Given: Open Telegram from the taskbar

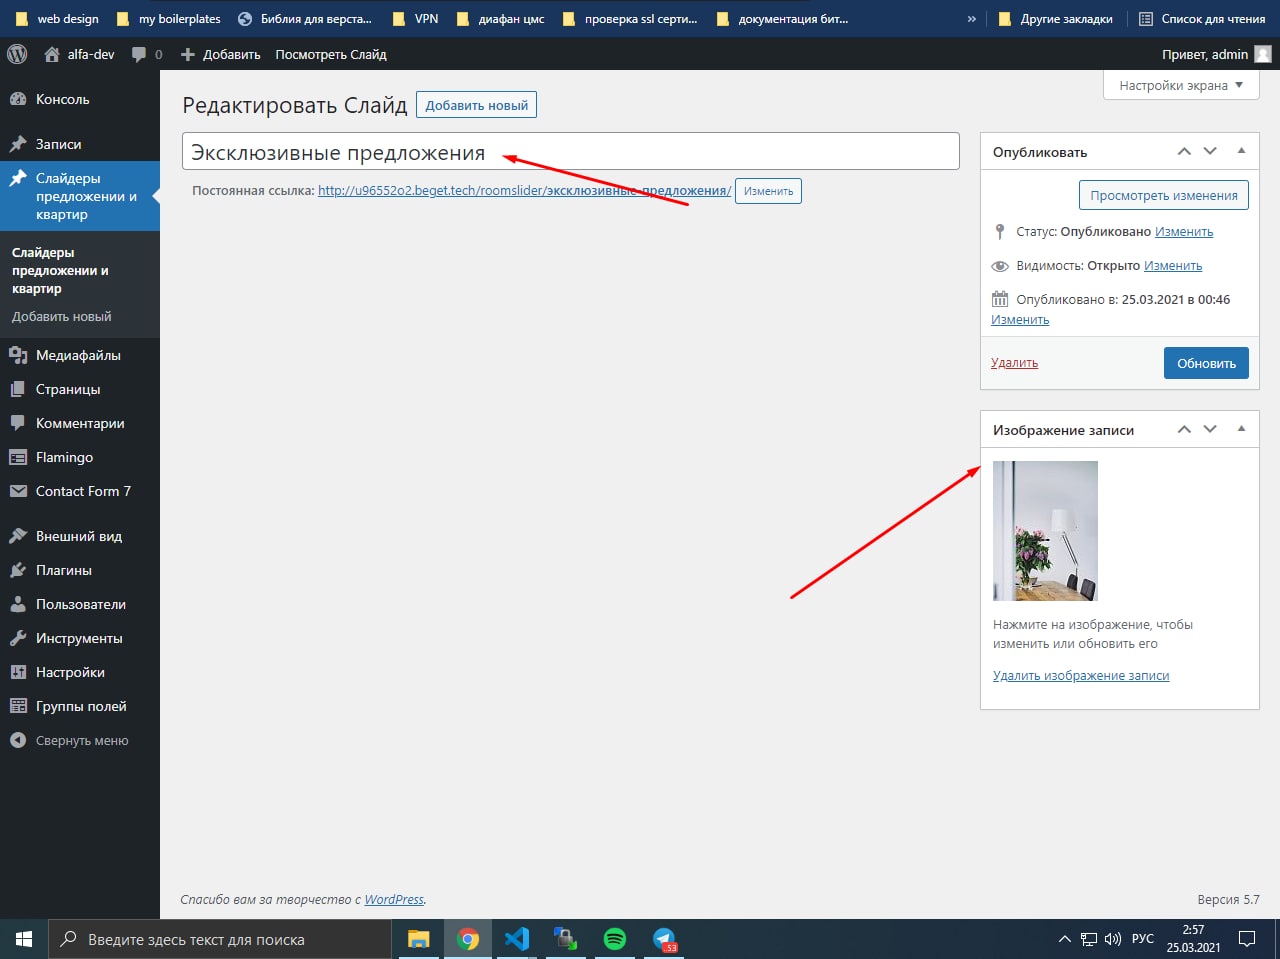Looking at the screenshot, I should coord(664,939).
